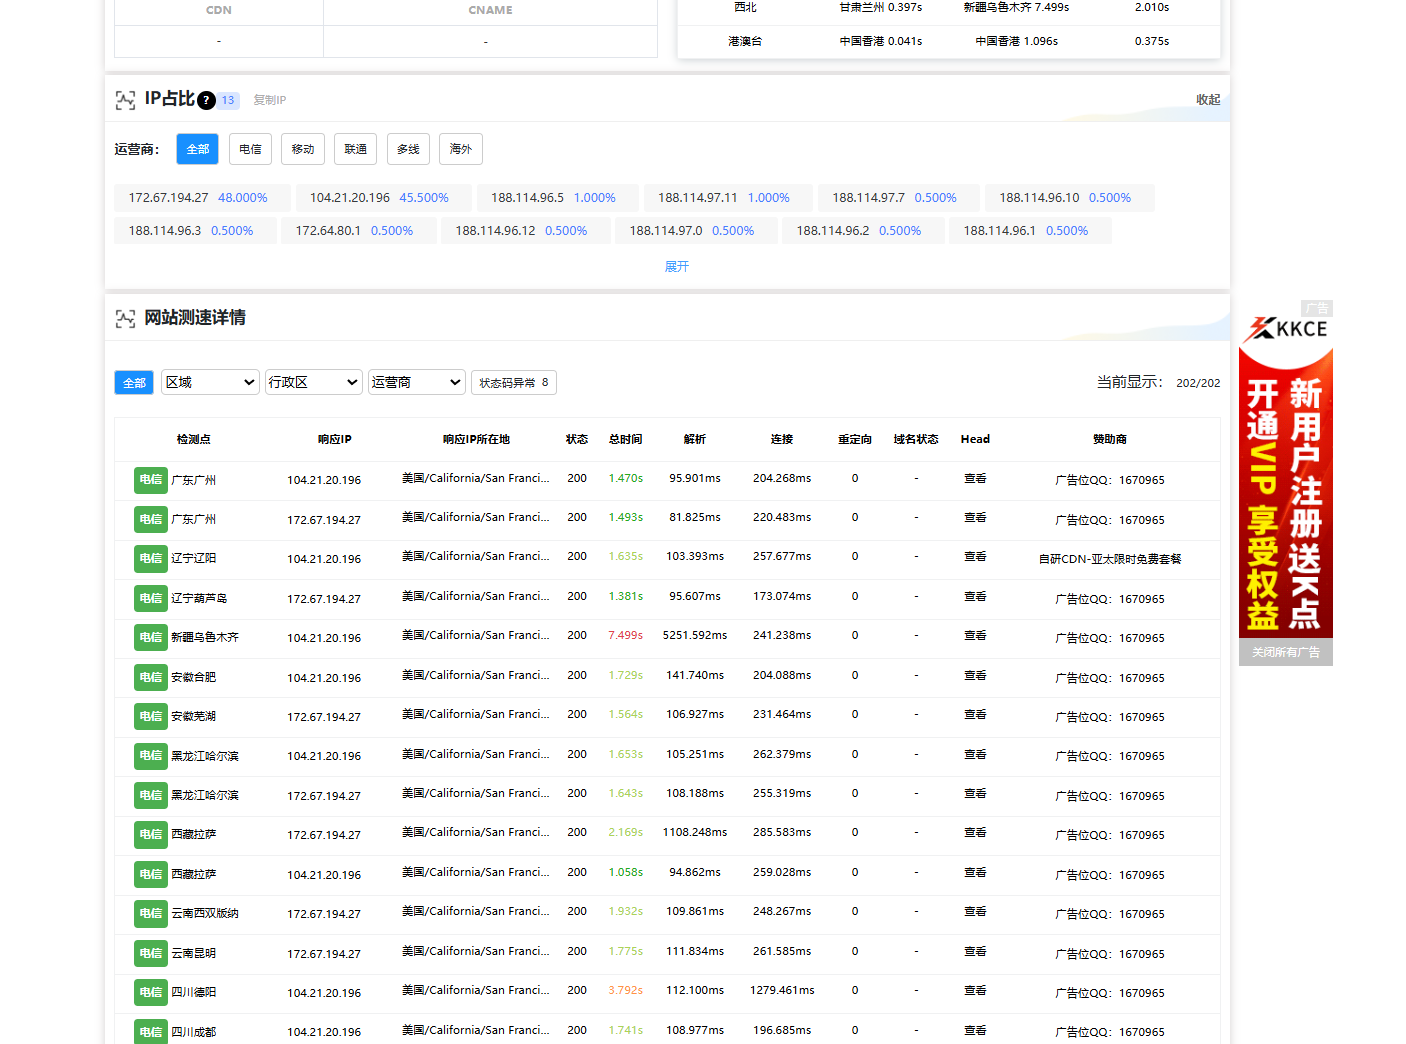Click sponsor link 自研CDN-亚太限时免费套餐
The height and width of the screenshot is (1044, 1406).
click(1110, 559)
